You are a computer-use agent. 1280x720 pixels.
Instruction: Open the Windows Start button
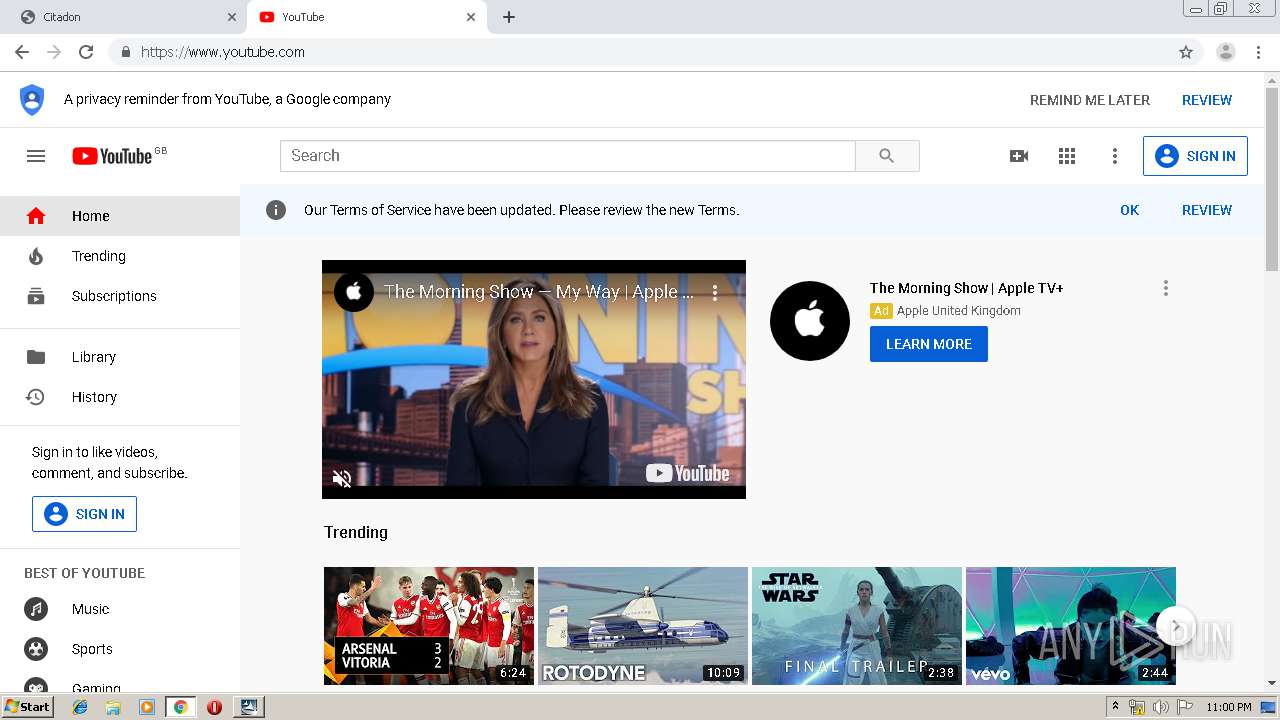coord(28,707)
